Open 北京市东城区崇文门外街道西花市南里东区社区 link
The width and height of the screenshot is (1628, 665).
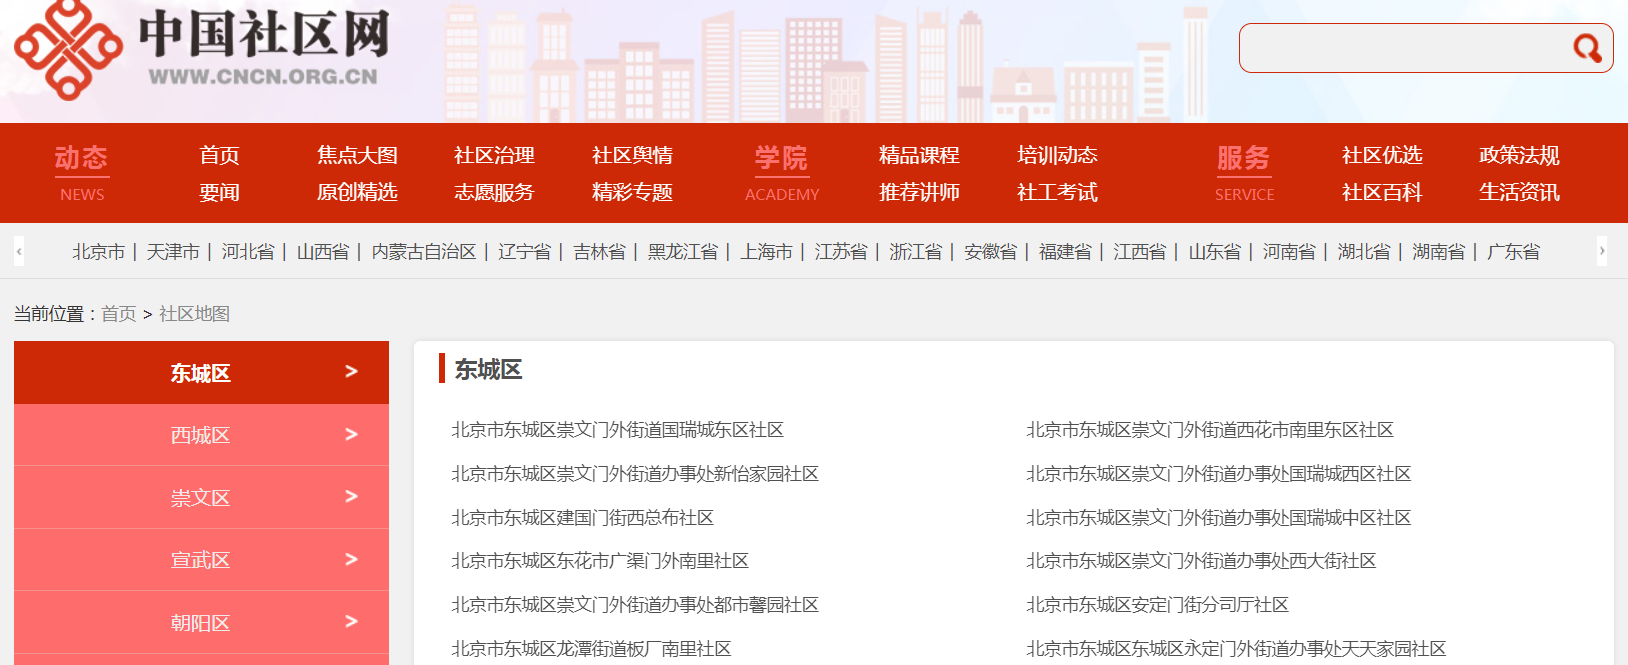click(x=1210, y=430)
